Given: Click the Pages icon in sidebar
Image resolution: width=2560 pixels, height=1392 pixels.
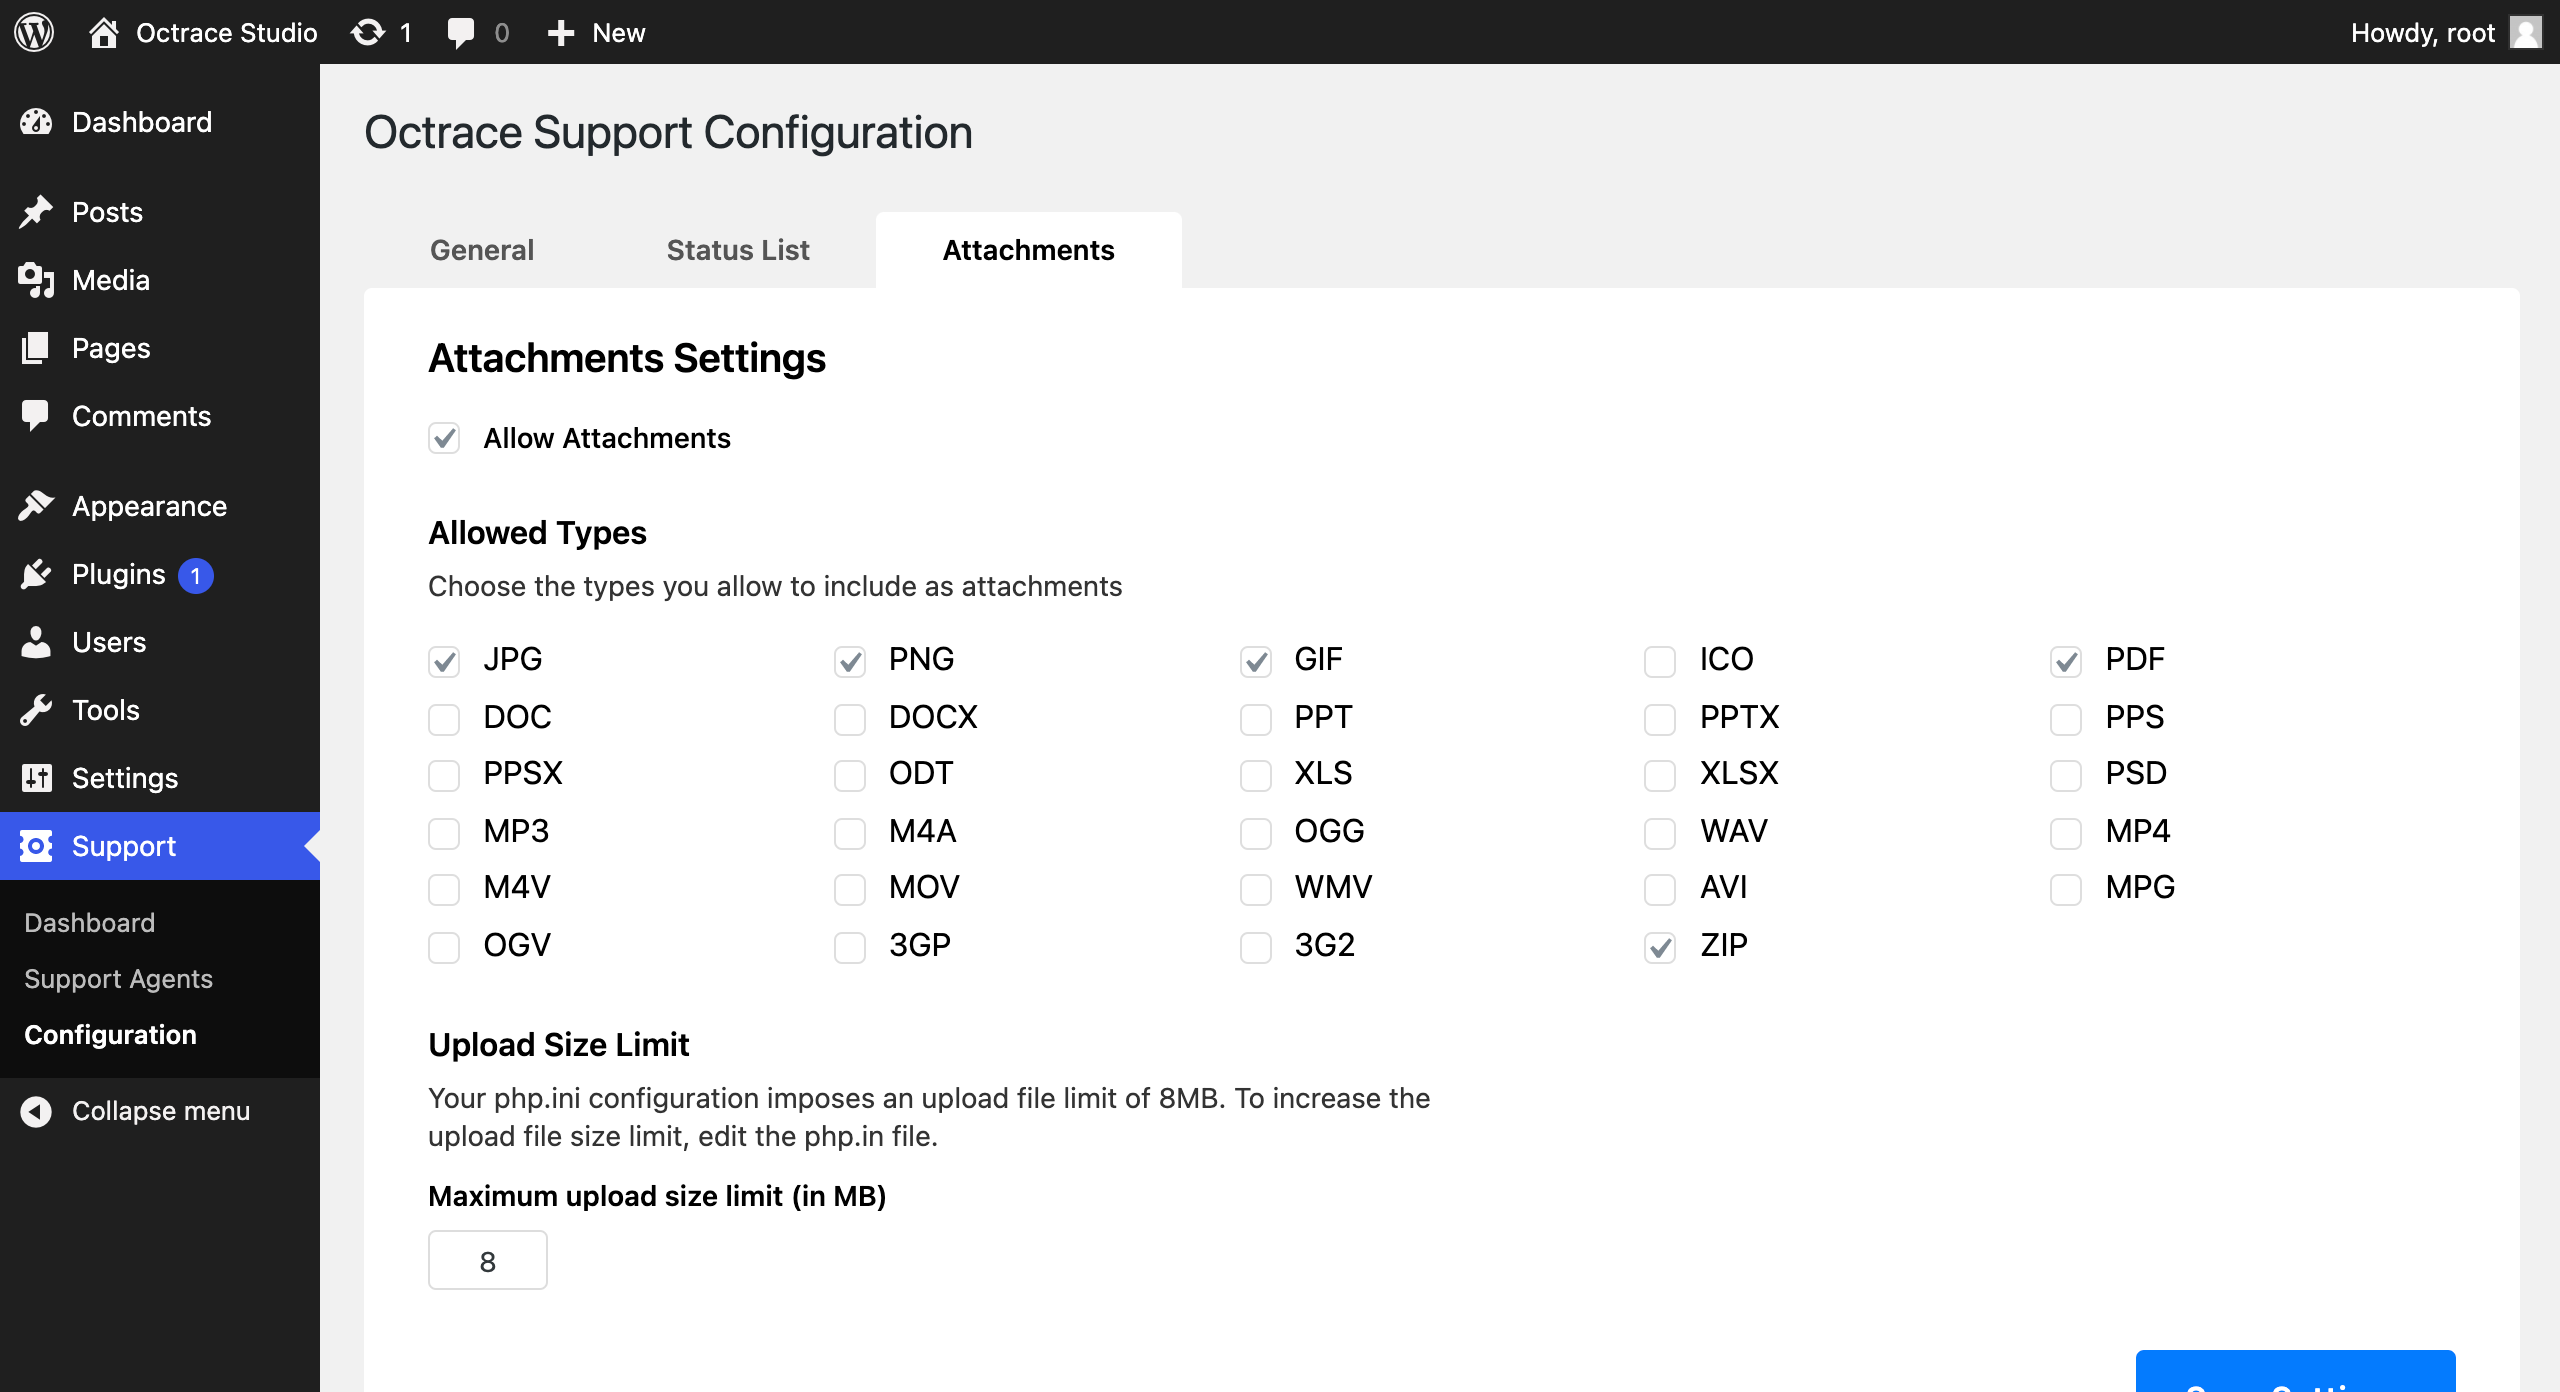Looking at the screenshot, I should (36, 348).
